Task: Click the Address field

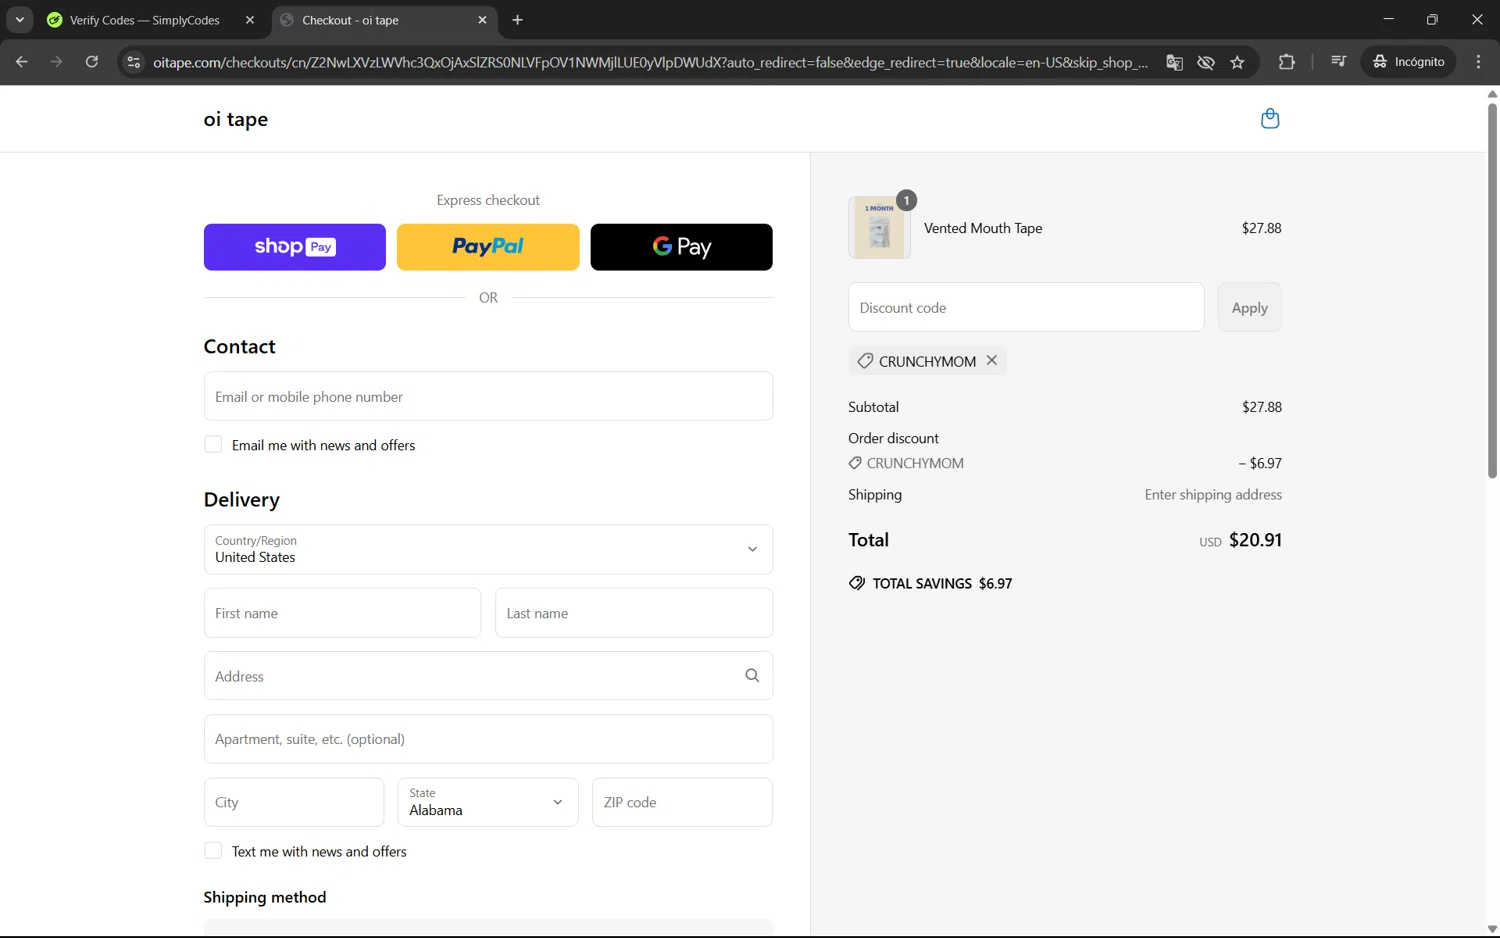Action: tap(488, 676)
